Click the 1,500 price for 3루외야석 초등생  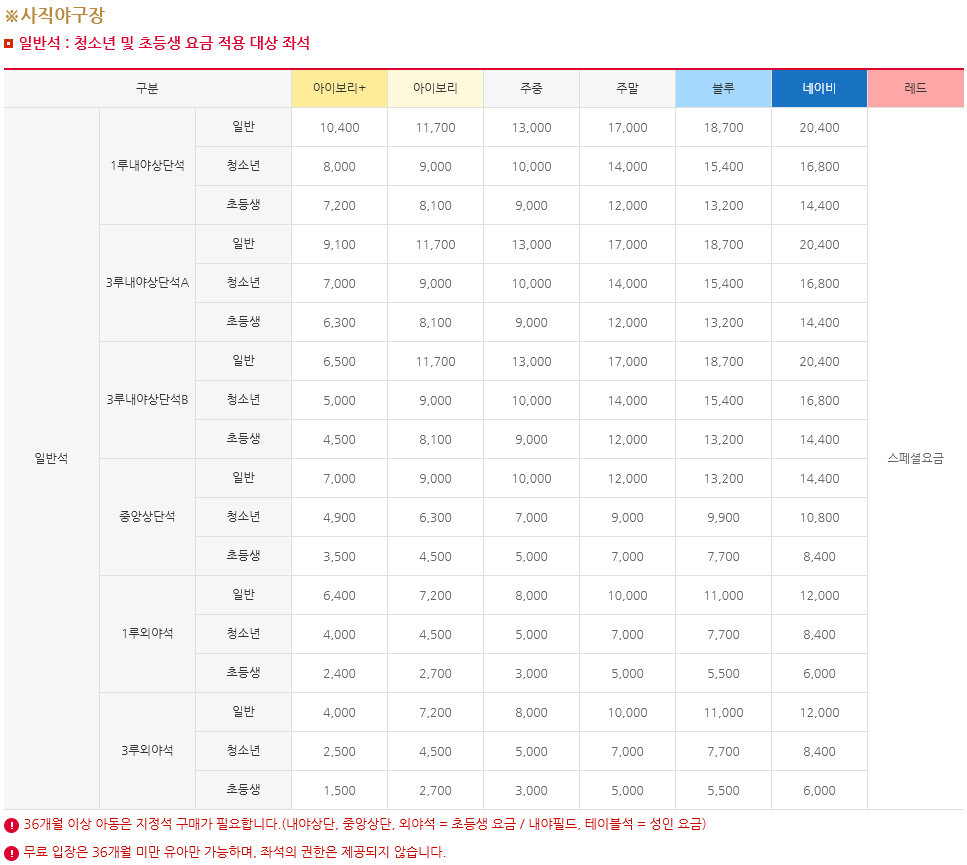point(339,790)
